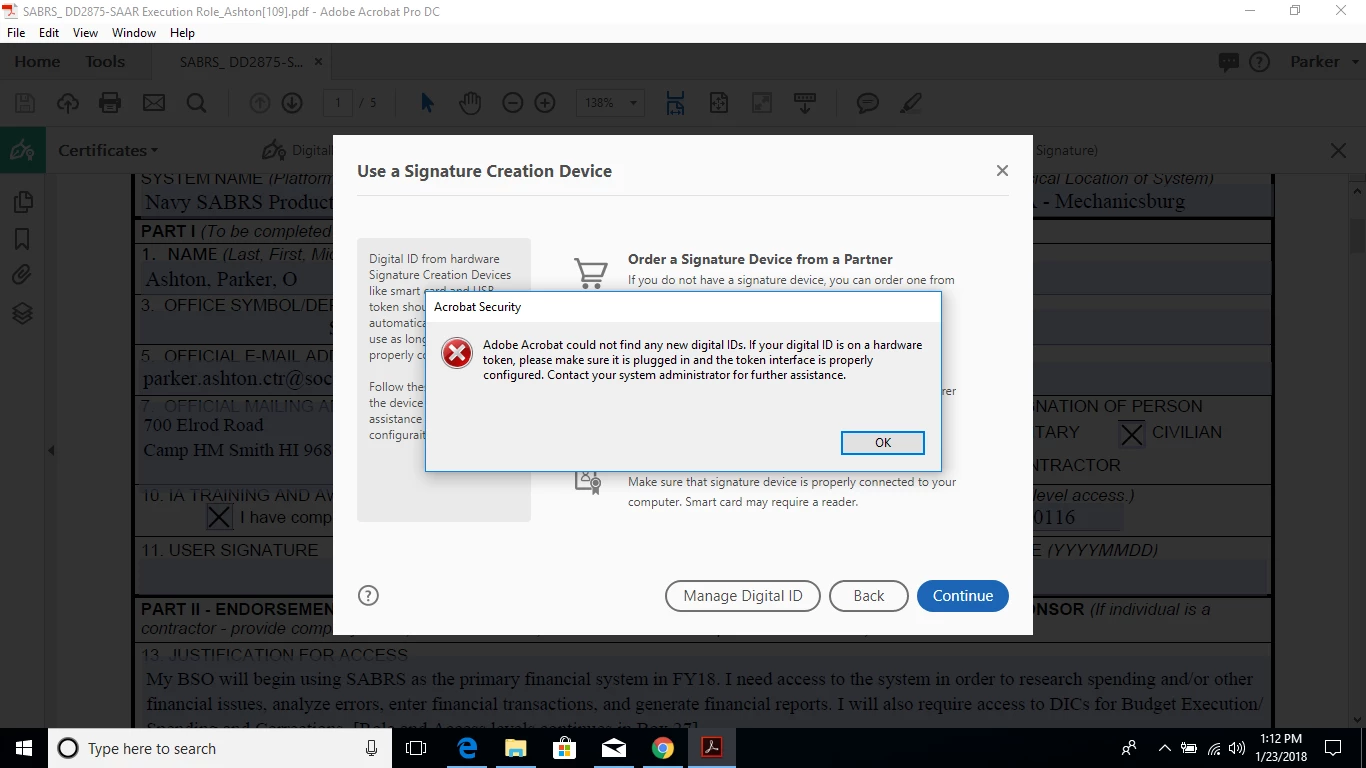The height and width of the screenshot is (768, 1366).
Task: Add a sticky note comment
Action: [x=868, y=103]
